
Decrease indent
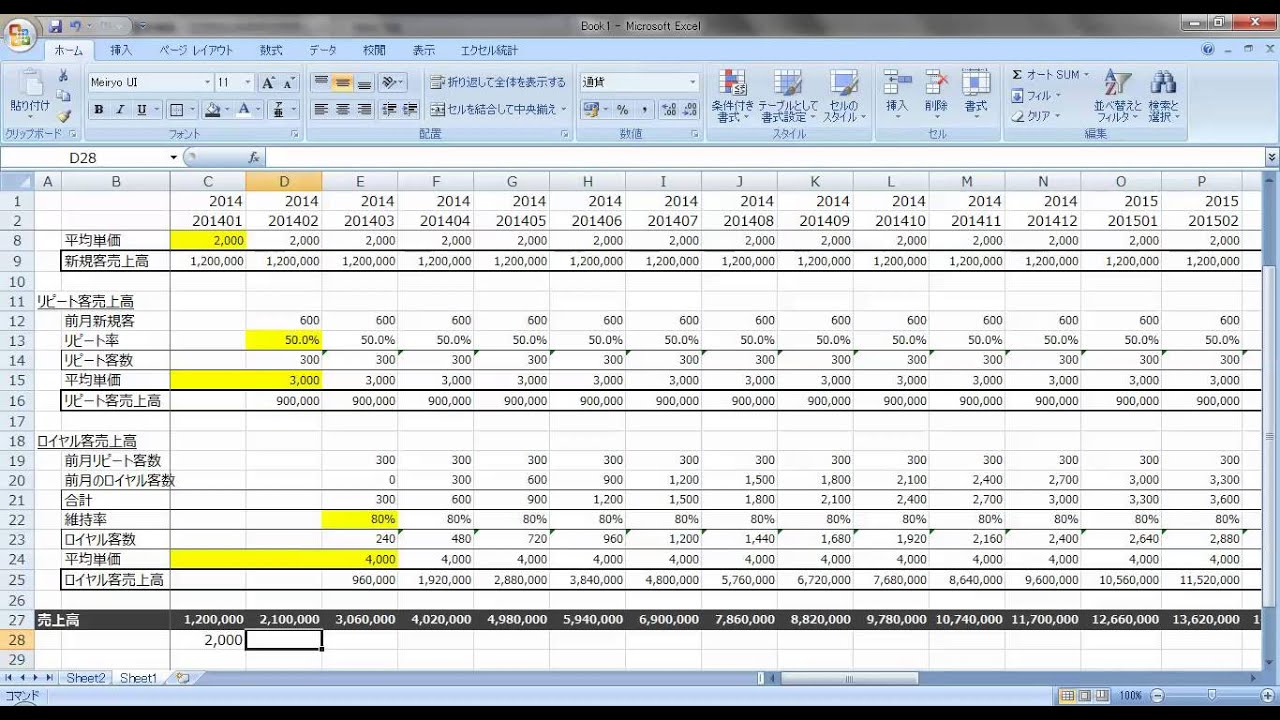(x=389, y=109)
